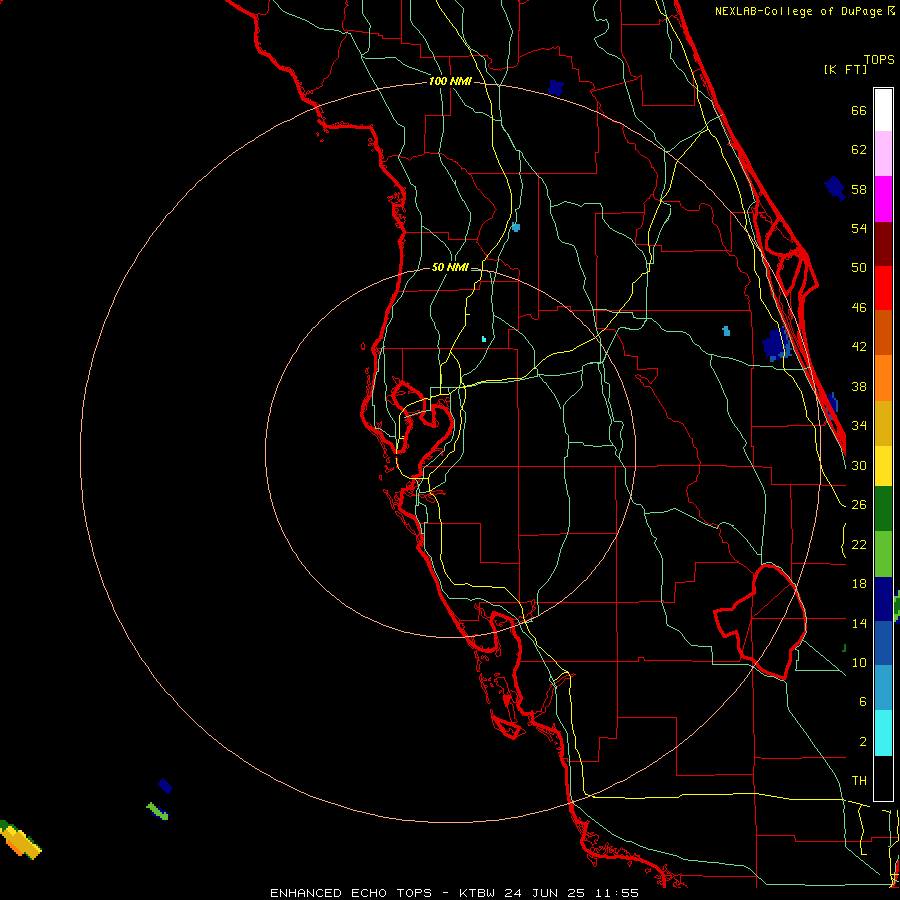The width and height of the screenshot is (900, 900).
Task: Click the '24 JUN 25' date stamp
Action: click(x=544, y=893)
